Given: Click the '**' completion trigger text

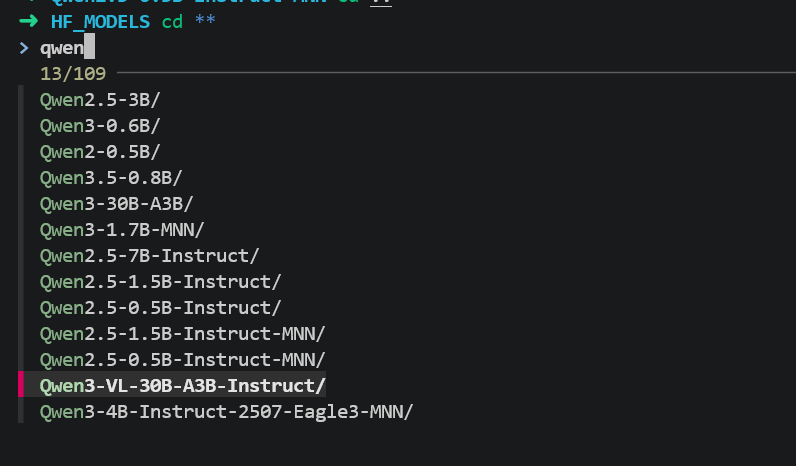Looking at the screenshot, I should pos(205,21).
